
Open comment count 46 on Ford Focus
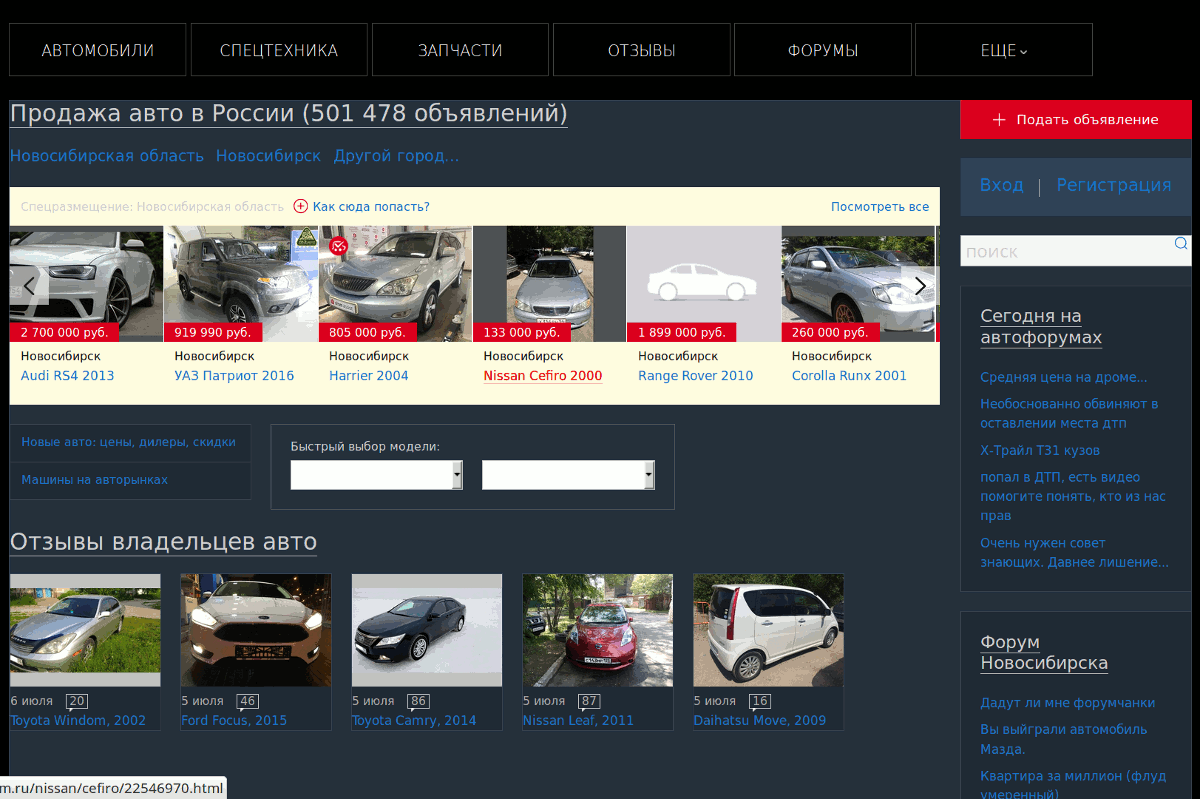[248, 701]
